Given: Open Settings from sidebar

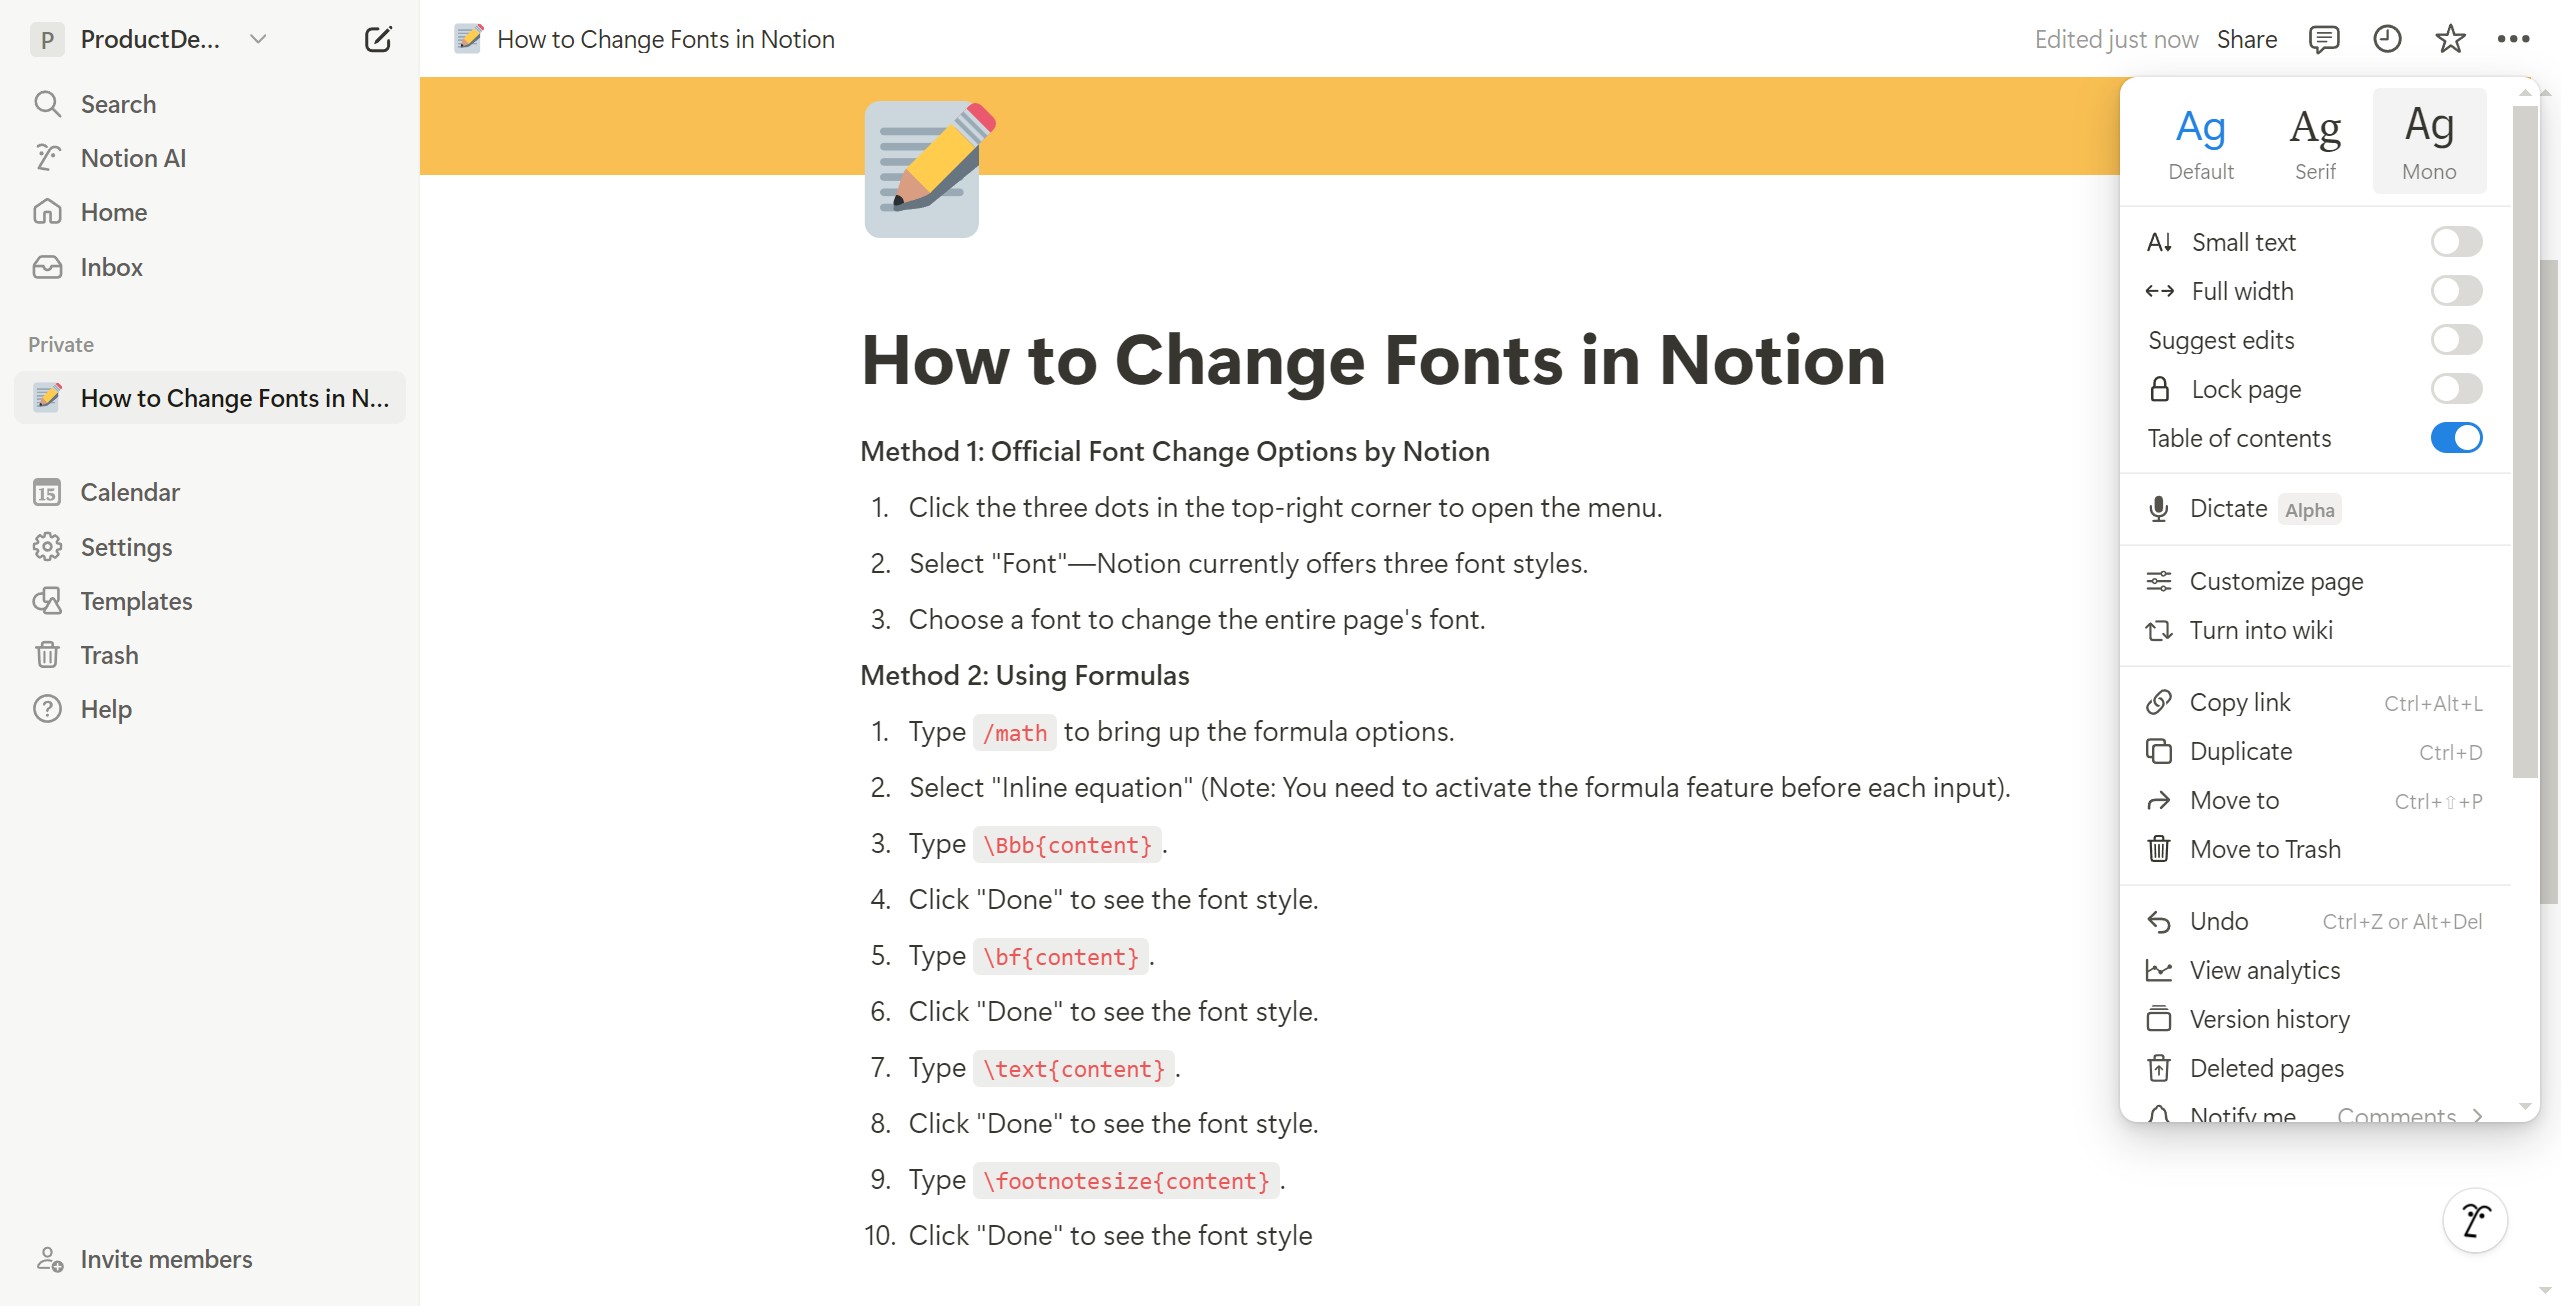Looking at the screenshot, I should pos(210,547).
